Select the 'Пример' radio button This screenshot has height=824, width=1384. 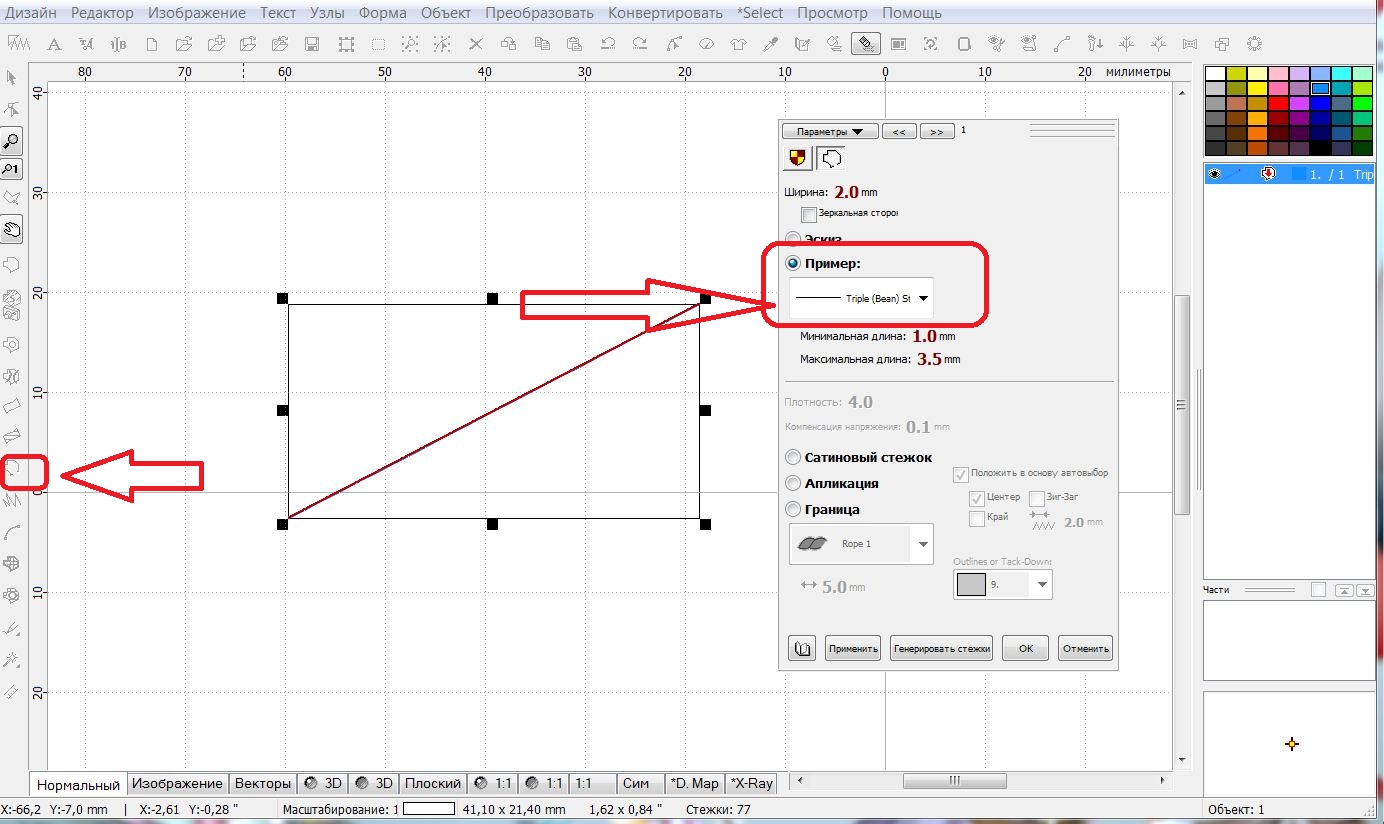point(793,264)
